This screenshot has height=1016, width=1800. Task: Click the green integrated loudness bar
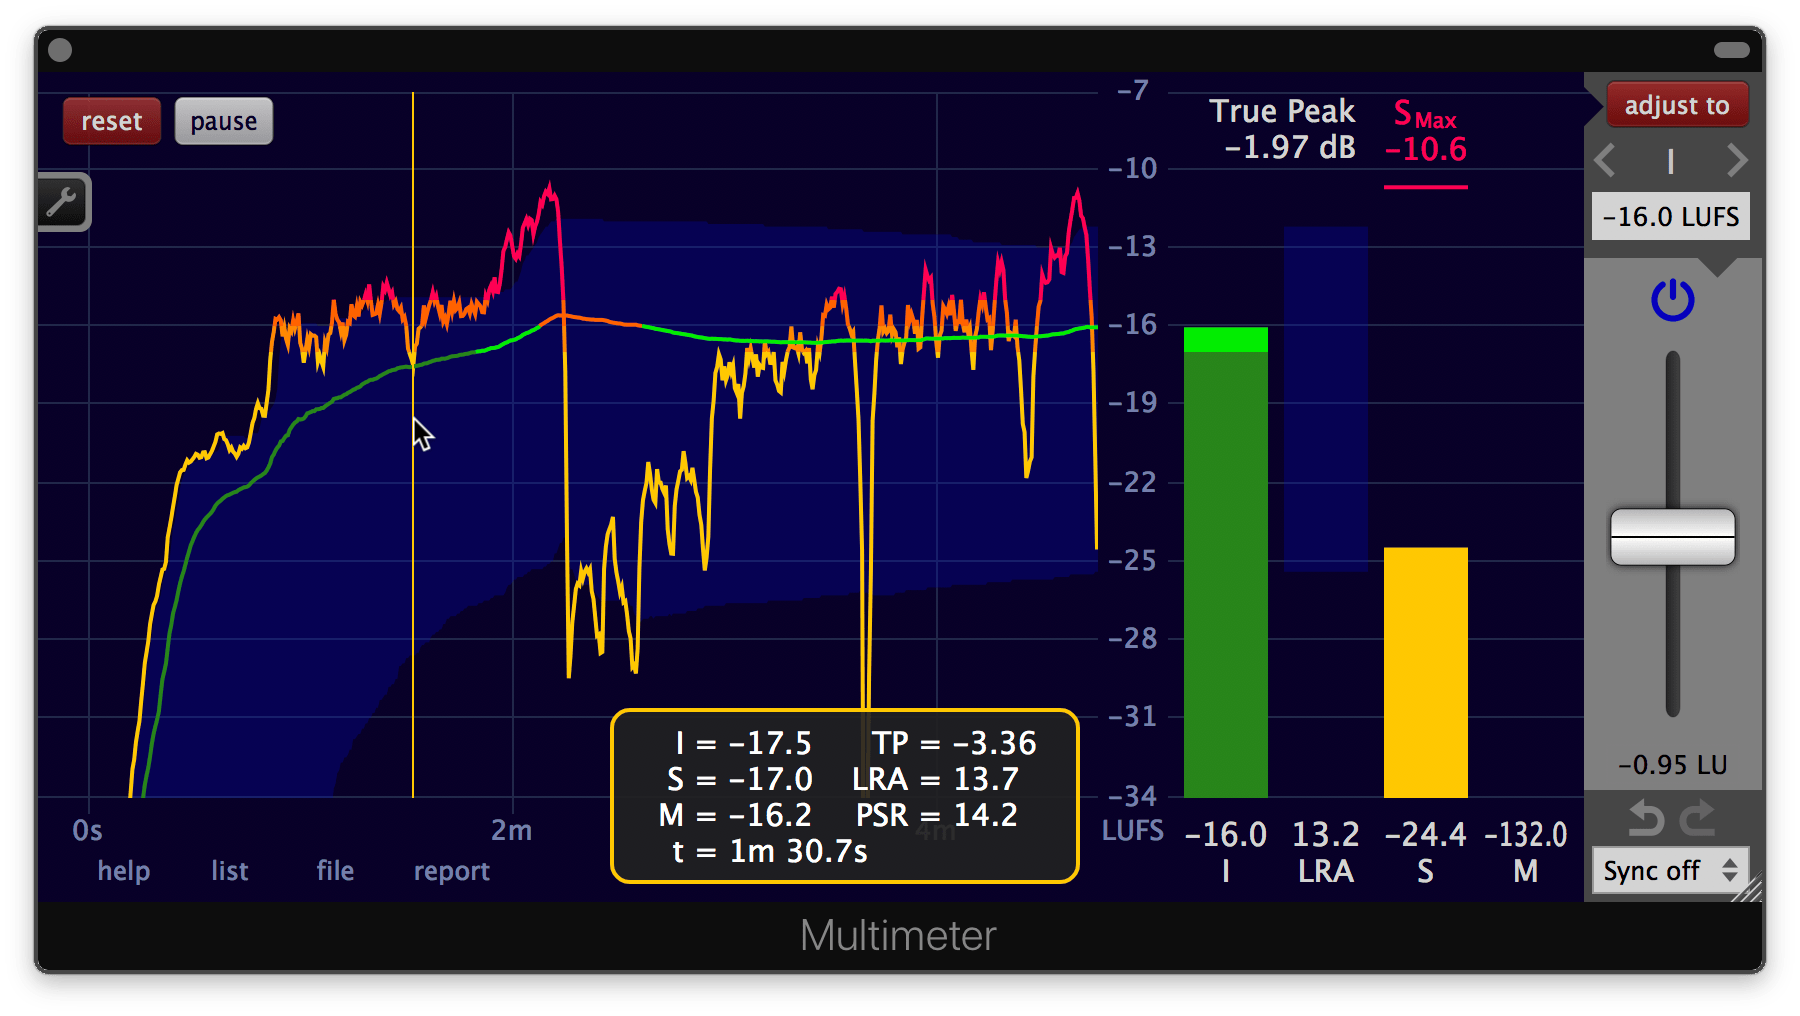coord(1226,562)
